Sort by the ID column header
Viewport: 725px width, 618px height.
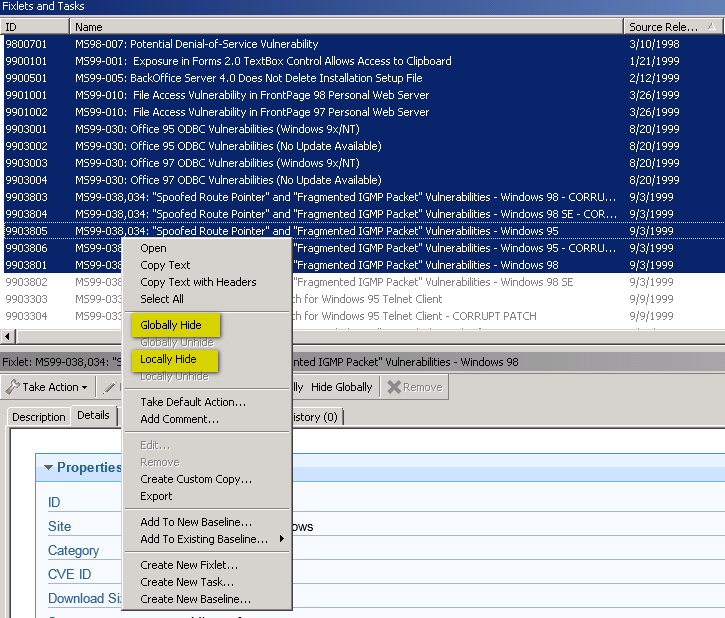(35, 27)
